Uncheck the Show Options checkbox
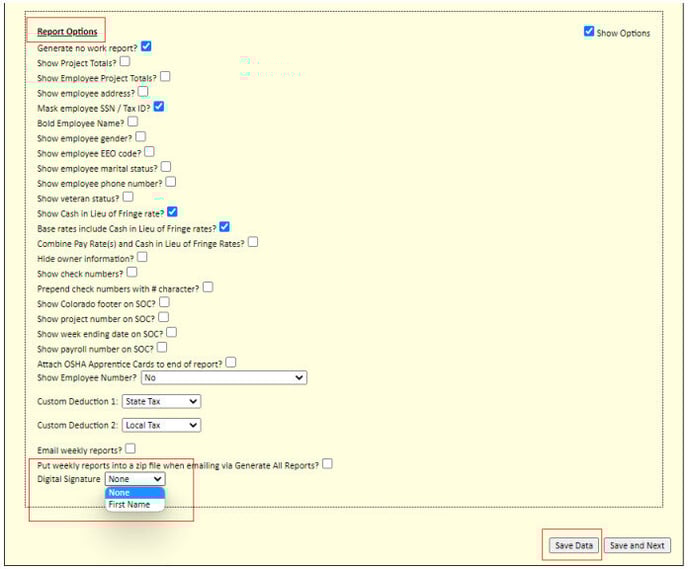This screenshot has width=688, height=569. (589, 31)
